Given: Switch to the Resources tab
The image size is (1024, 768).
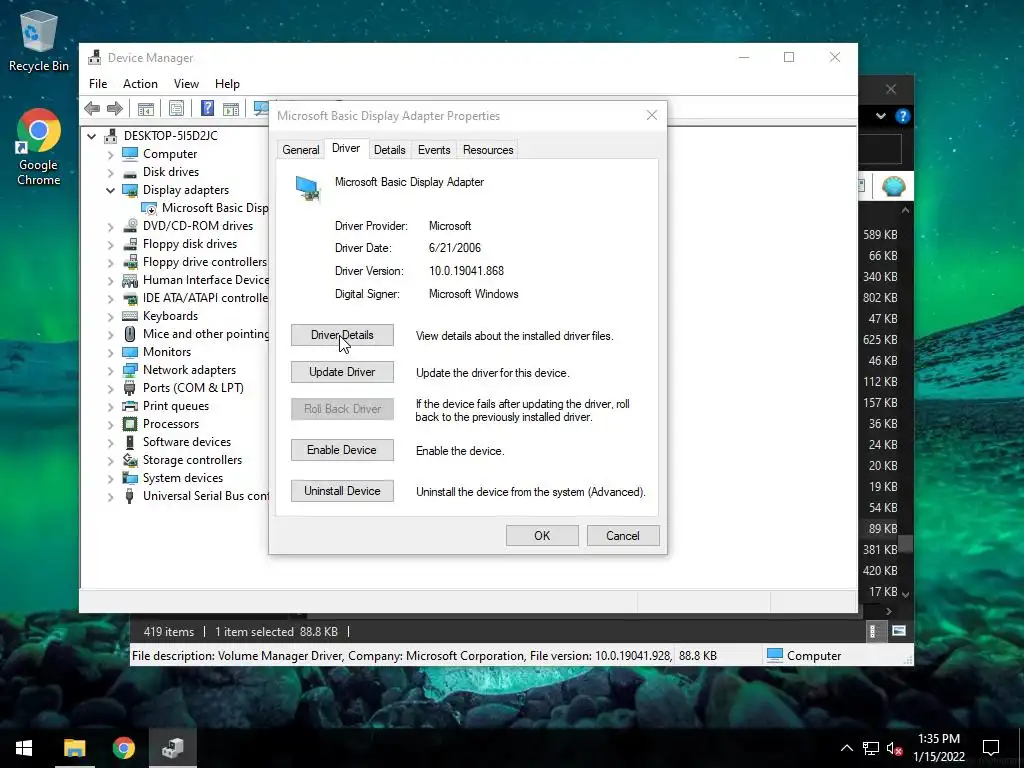Looking at the screenshot, I should [x=488, y=150].
